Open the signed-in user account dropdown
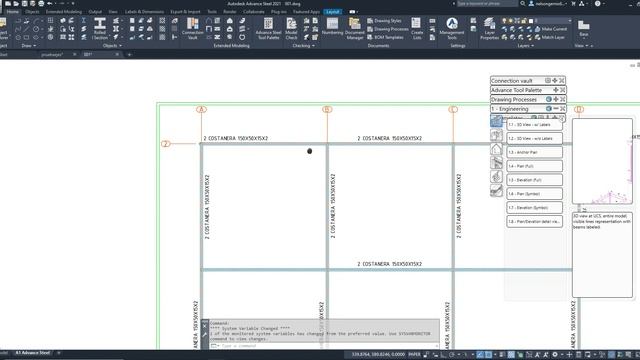640x360 pixels. pyautogui.click(x=548, y=4)
